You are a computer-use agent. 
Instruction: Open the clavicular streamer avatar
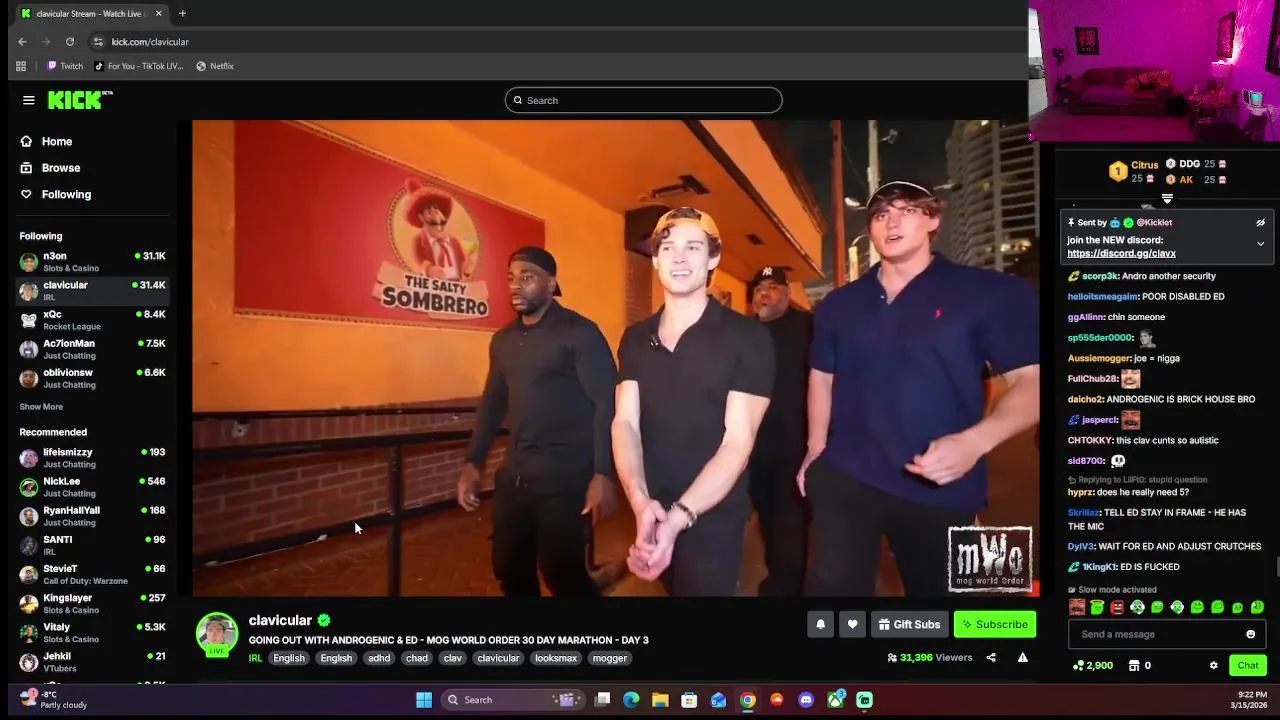coord(217,634)
